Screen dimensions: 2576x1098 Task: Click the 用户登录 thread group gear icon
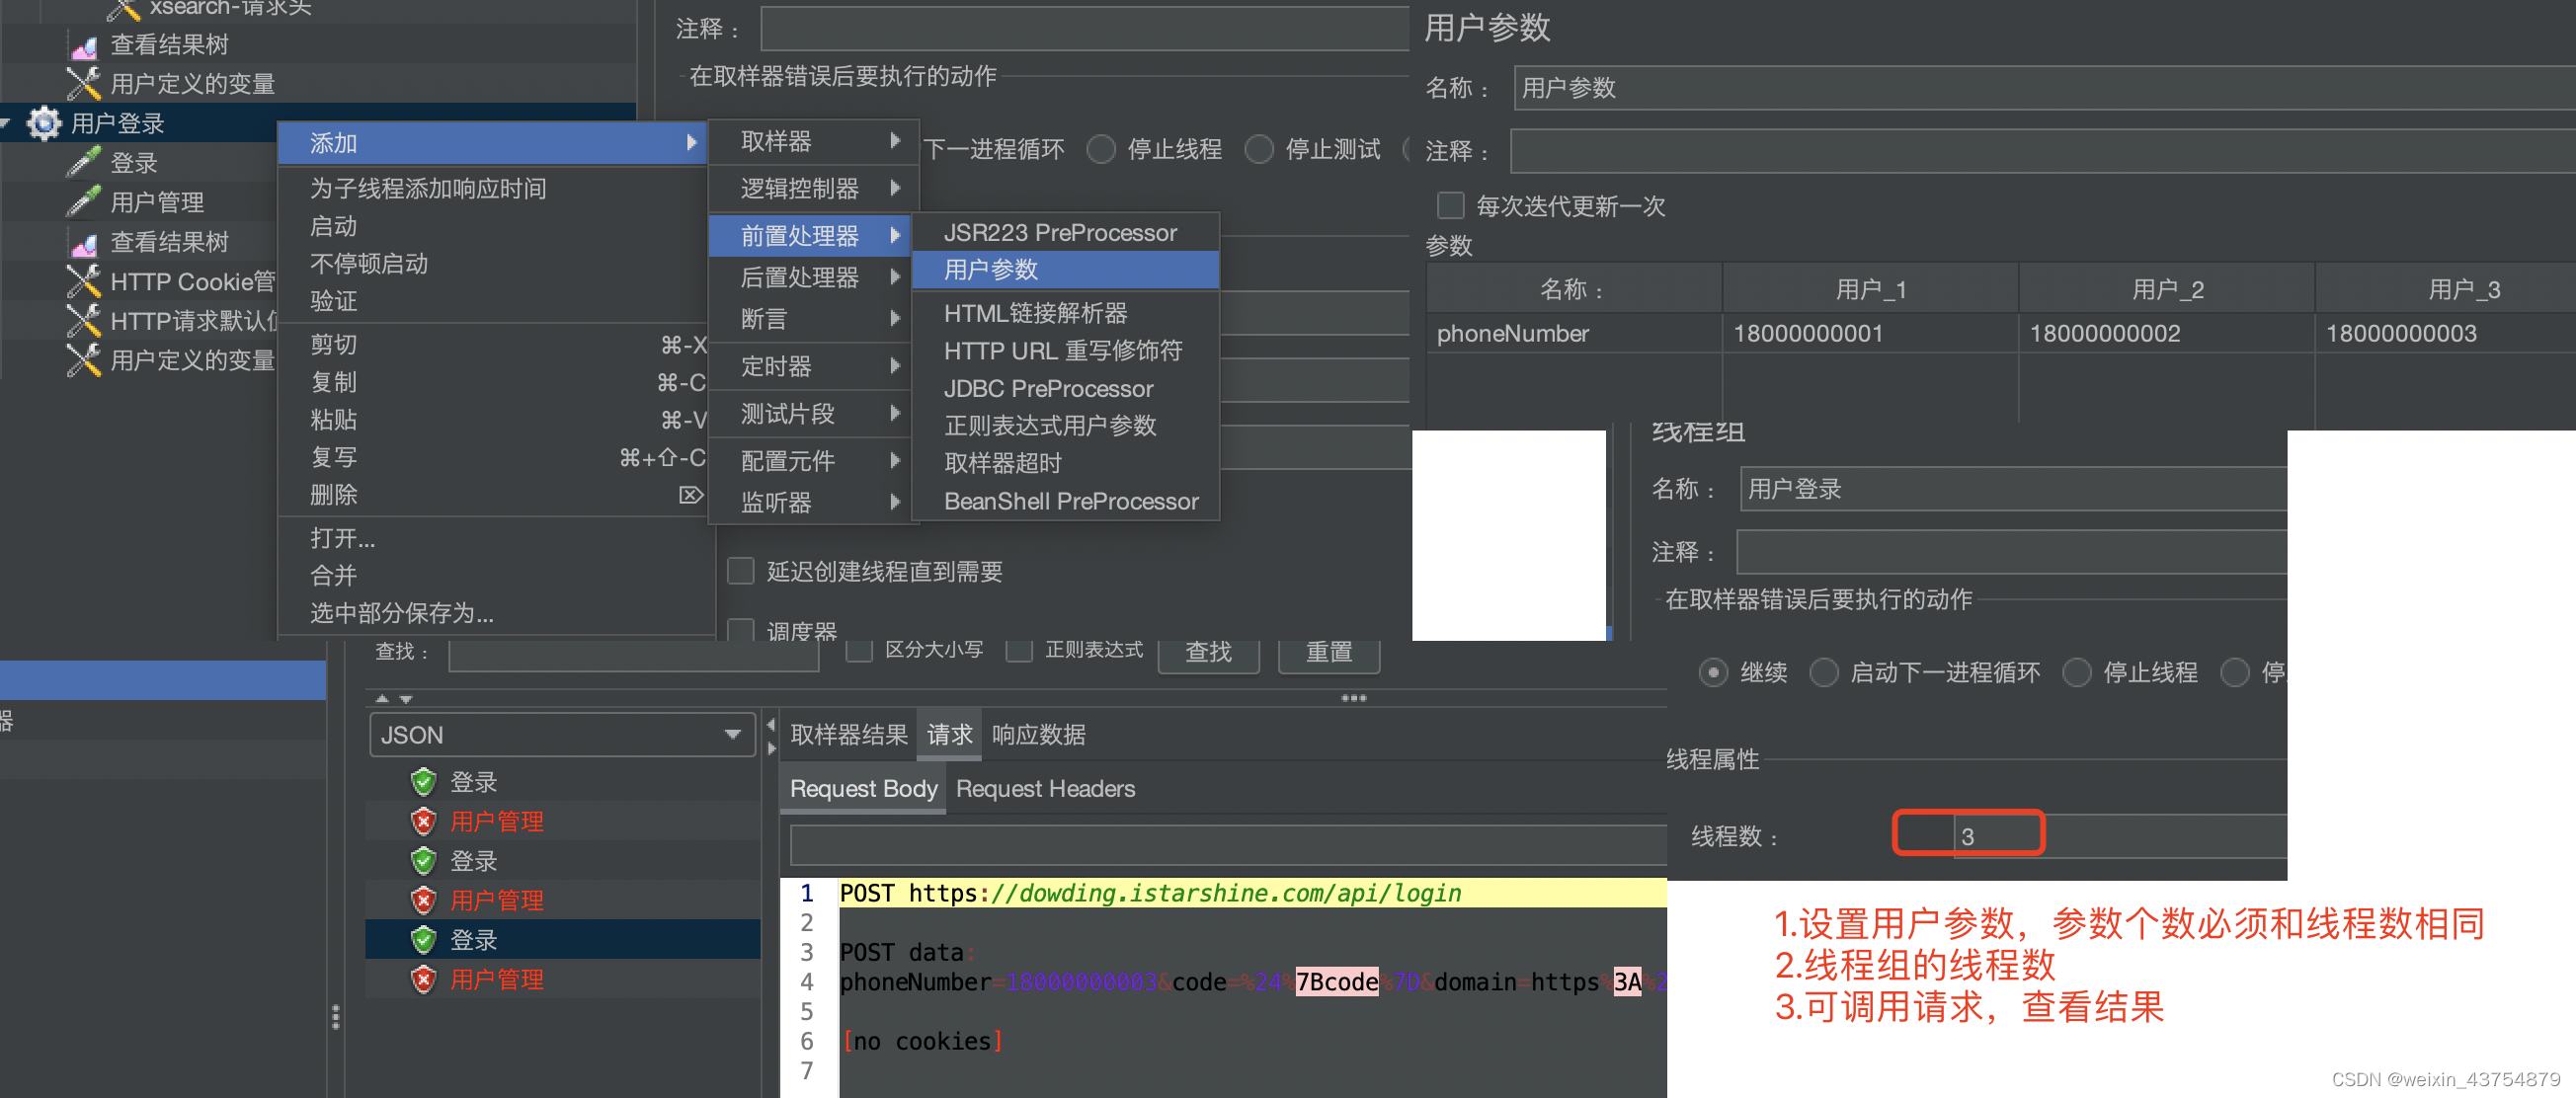[x=43, y=123]
